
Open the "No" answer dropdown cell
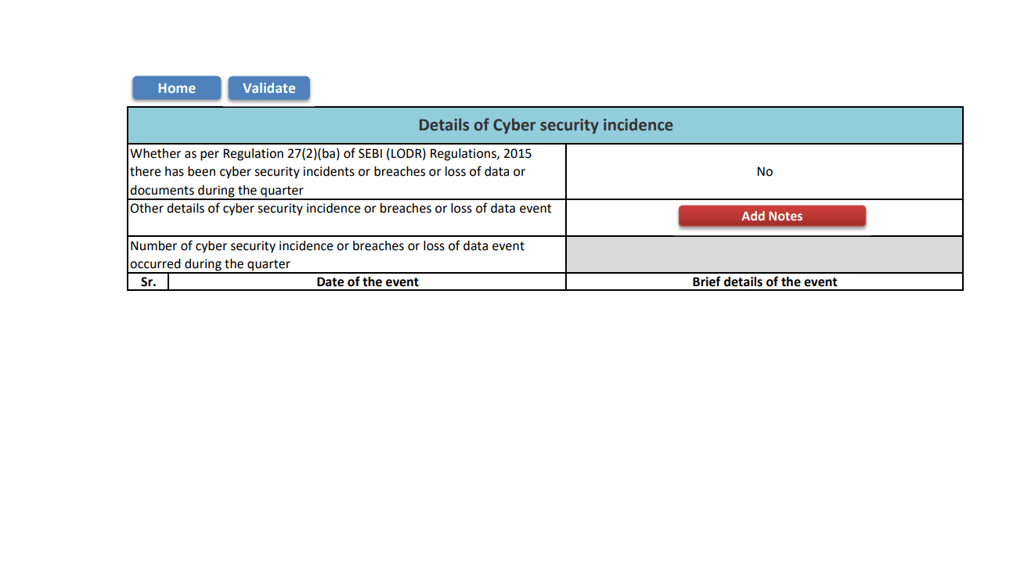pyautogui.click(x=764, y=172)
